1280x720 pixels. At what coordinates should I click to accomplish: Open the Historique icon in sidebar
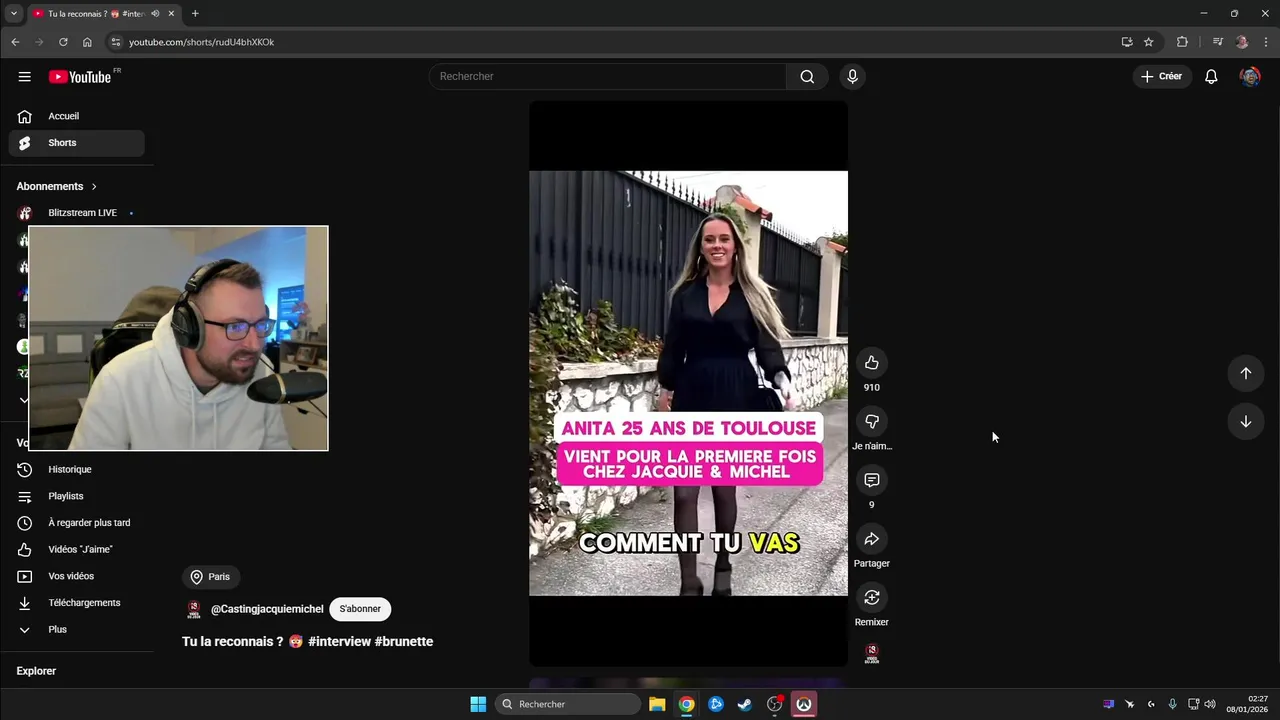tap(25, 470)
